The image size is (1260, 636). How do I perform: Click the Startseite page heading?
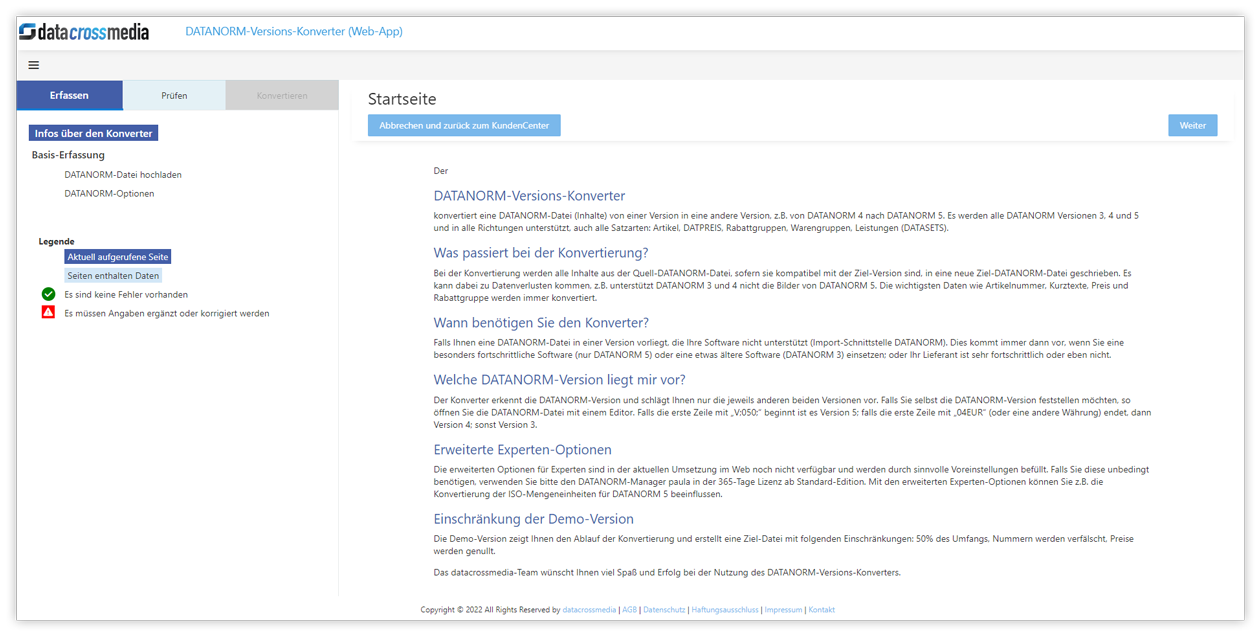402,99
